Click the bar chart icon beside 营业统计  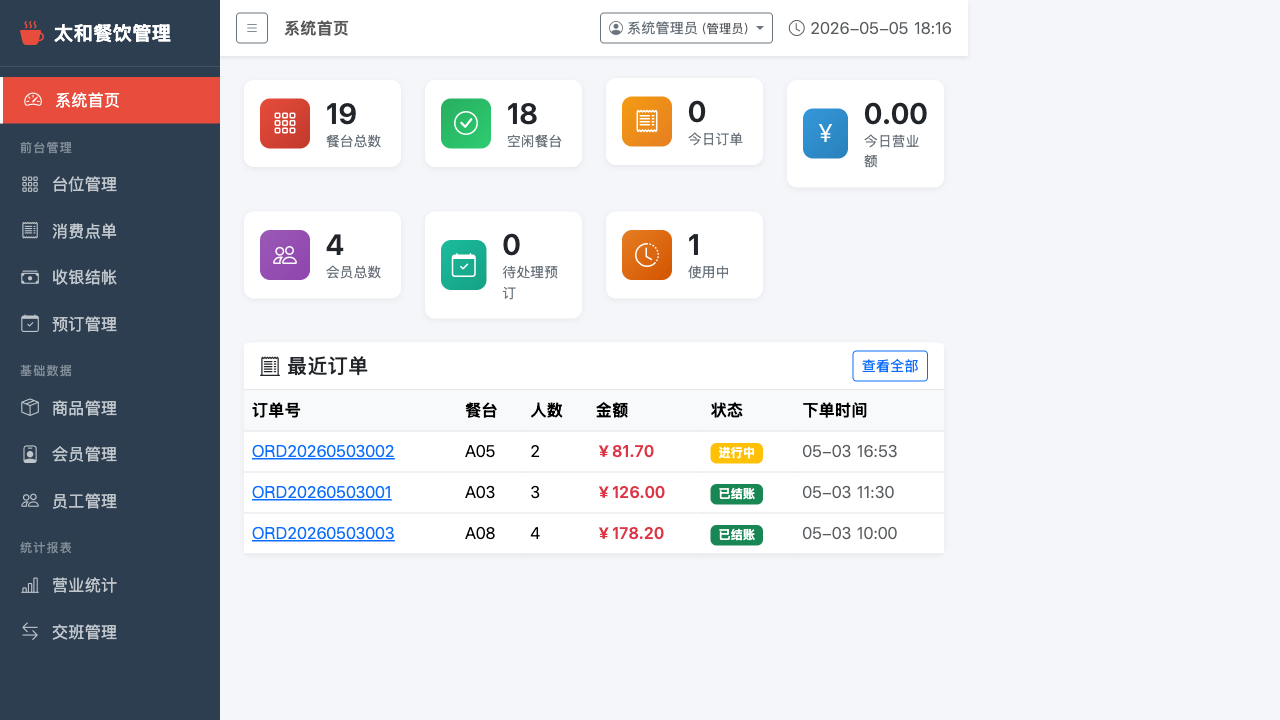[x=30, y=585]
